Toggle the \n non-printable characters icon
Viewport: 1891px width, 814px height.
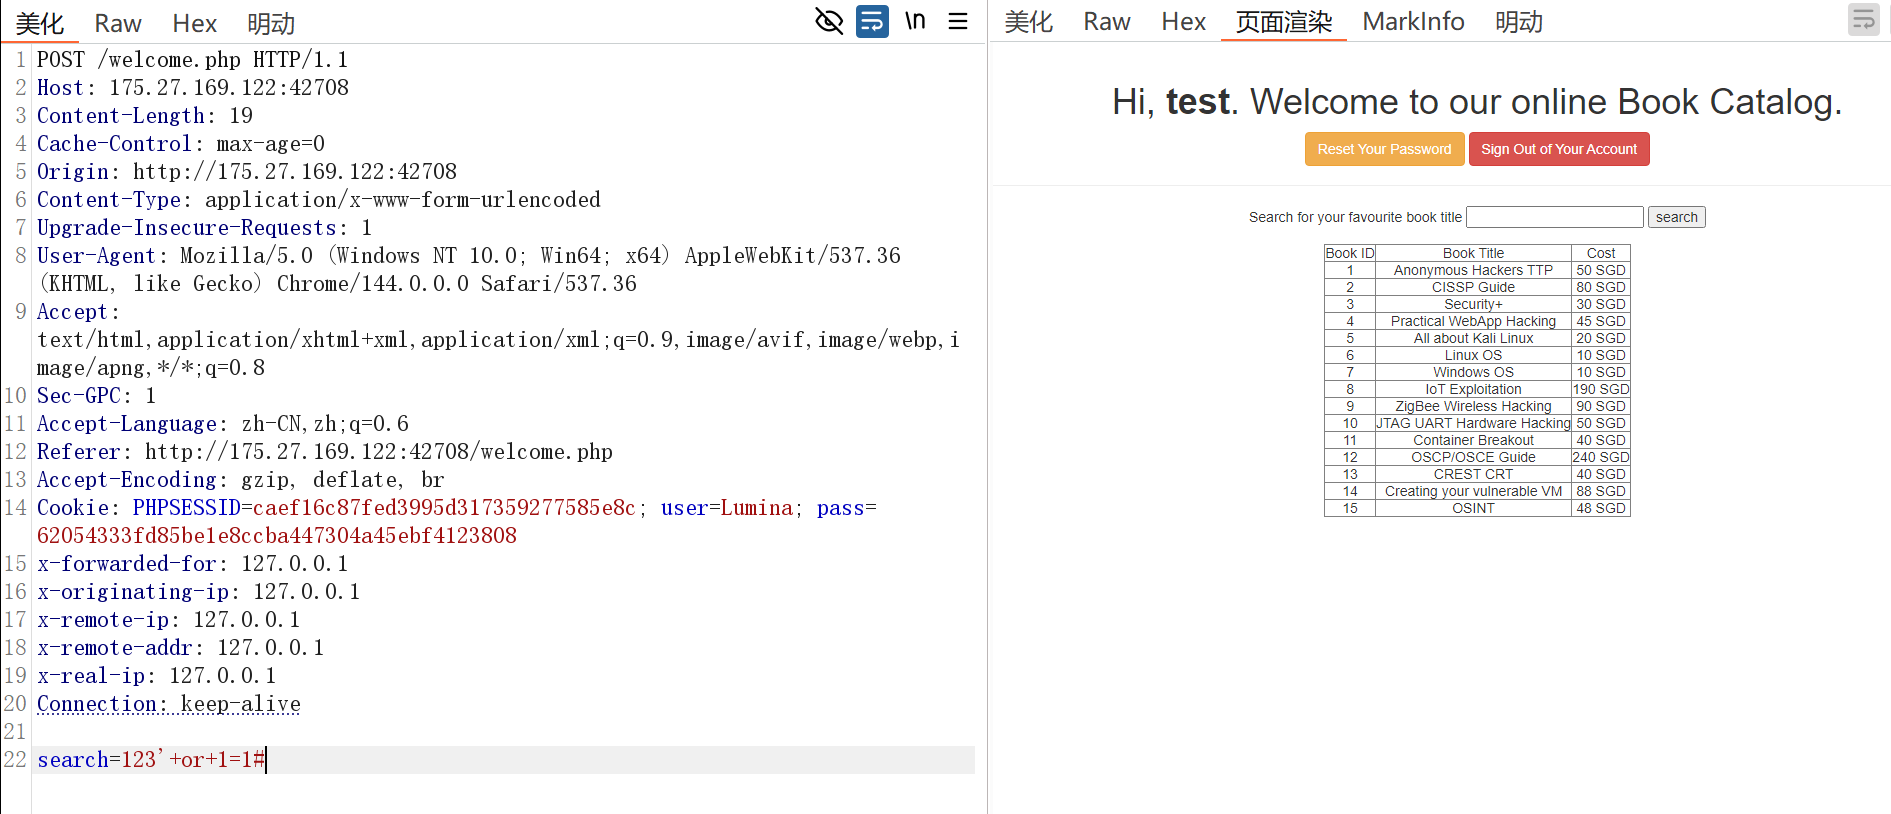tap(915, 21)
